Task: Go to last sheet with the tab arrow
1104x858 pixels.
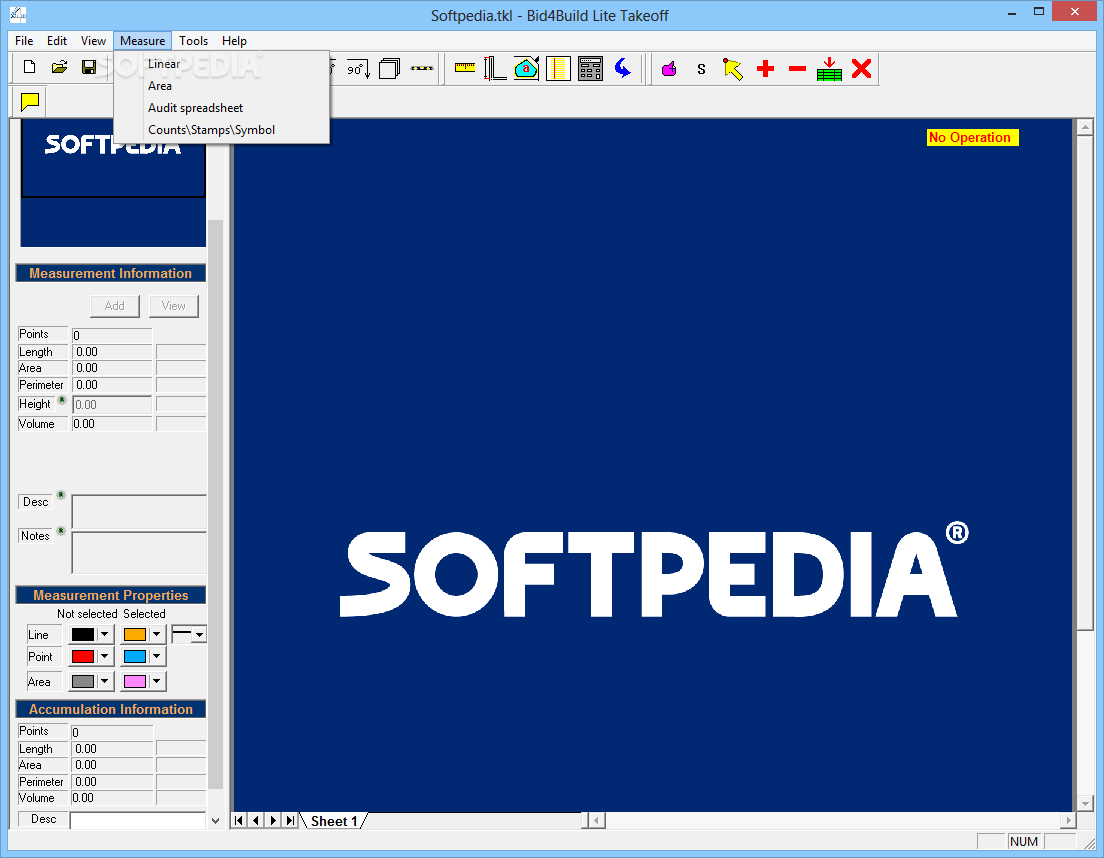Action: click(290, 821)
